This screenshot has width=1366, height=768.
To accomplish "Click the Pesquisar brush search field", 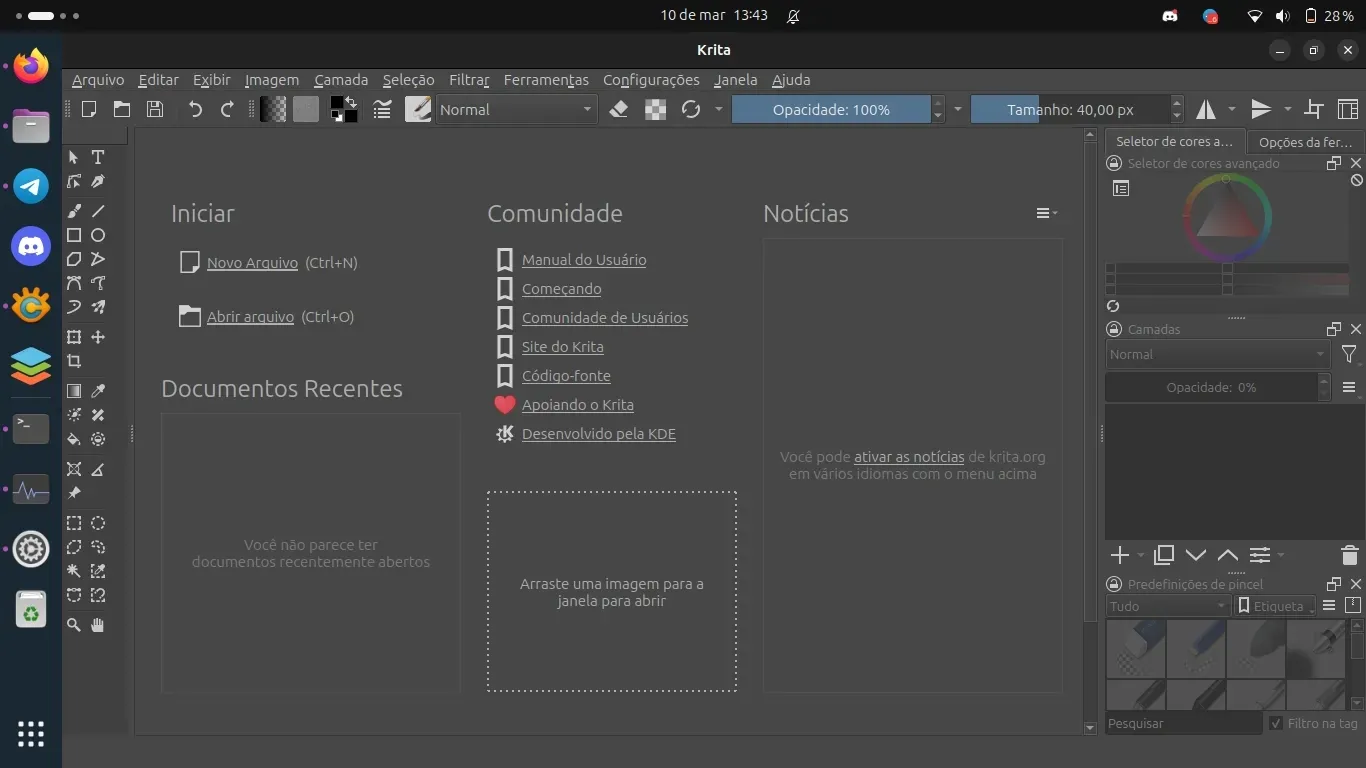I will tap(1183, 723).
